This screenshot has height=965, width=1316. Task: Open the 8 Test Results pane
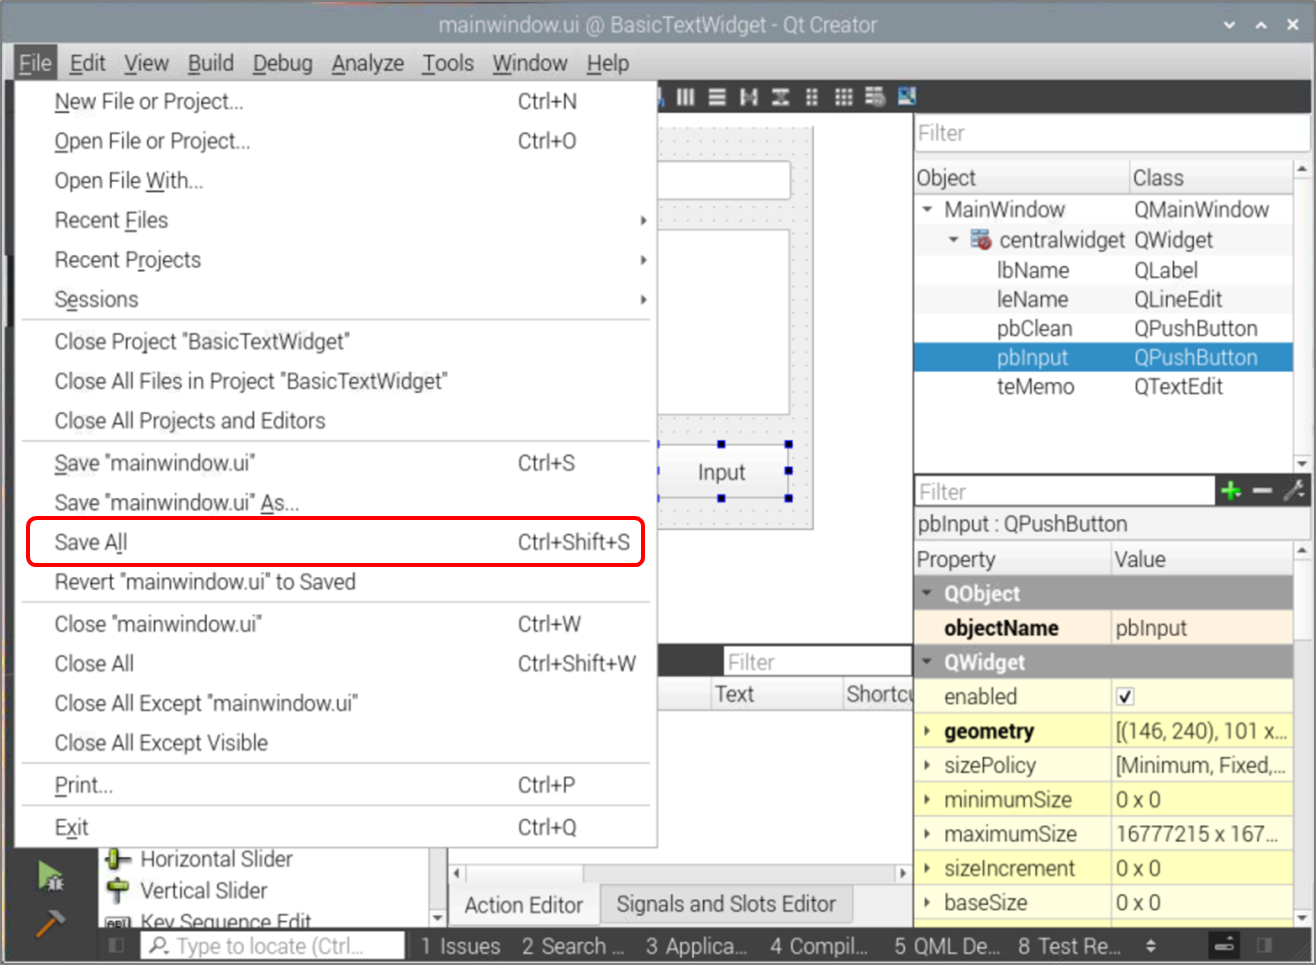[1070, 946]
